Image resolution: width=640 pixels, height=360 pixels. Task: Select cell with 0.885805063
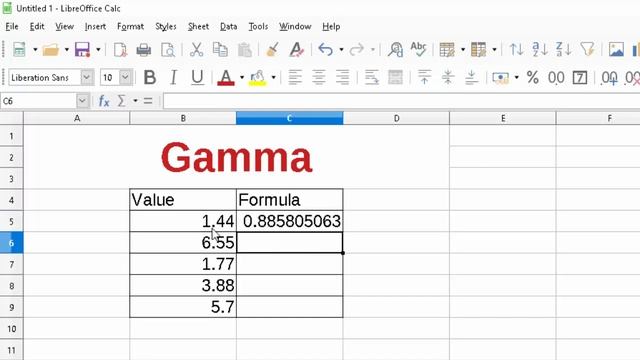coord(289,221)
